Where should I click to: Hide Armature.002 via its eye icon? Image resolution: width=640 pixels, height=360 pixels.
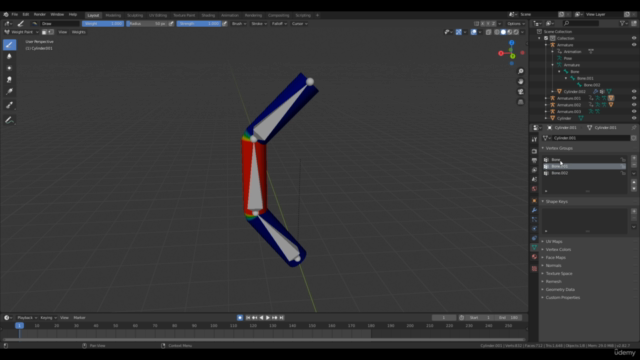tap(634, 104)
